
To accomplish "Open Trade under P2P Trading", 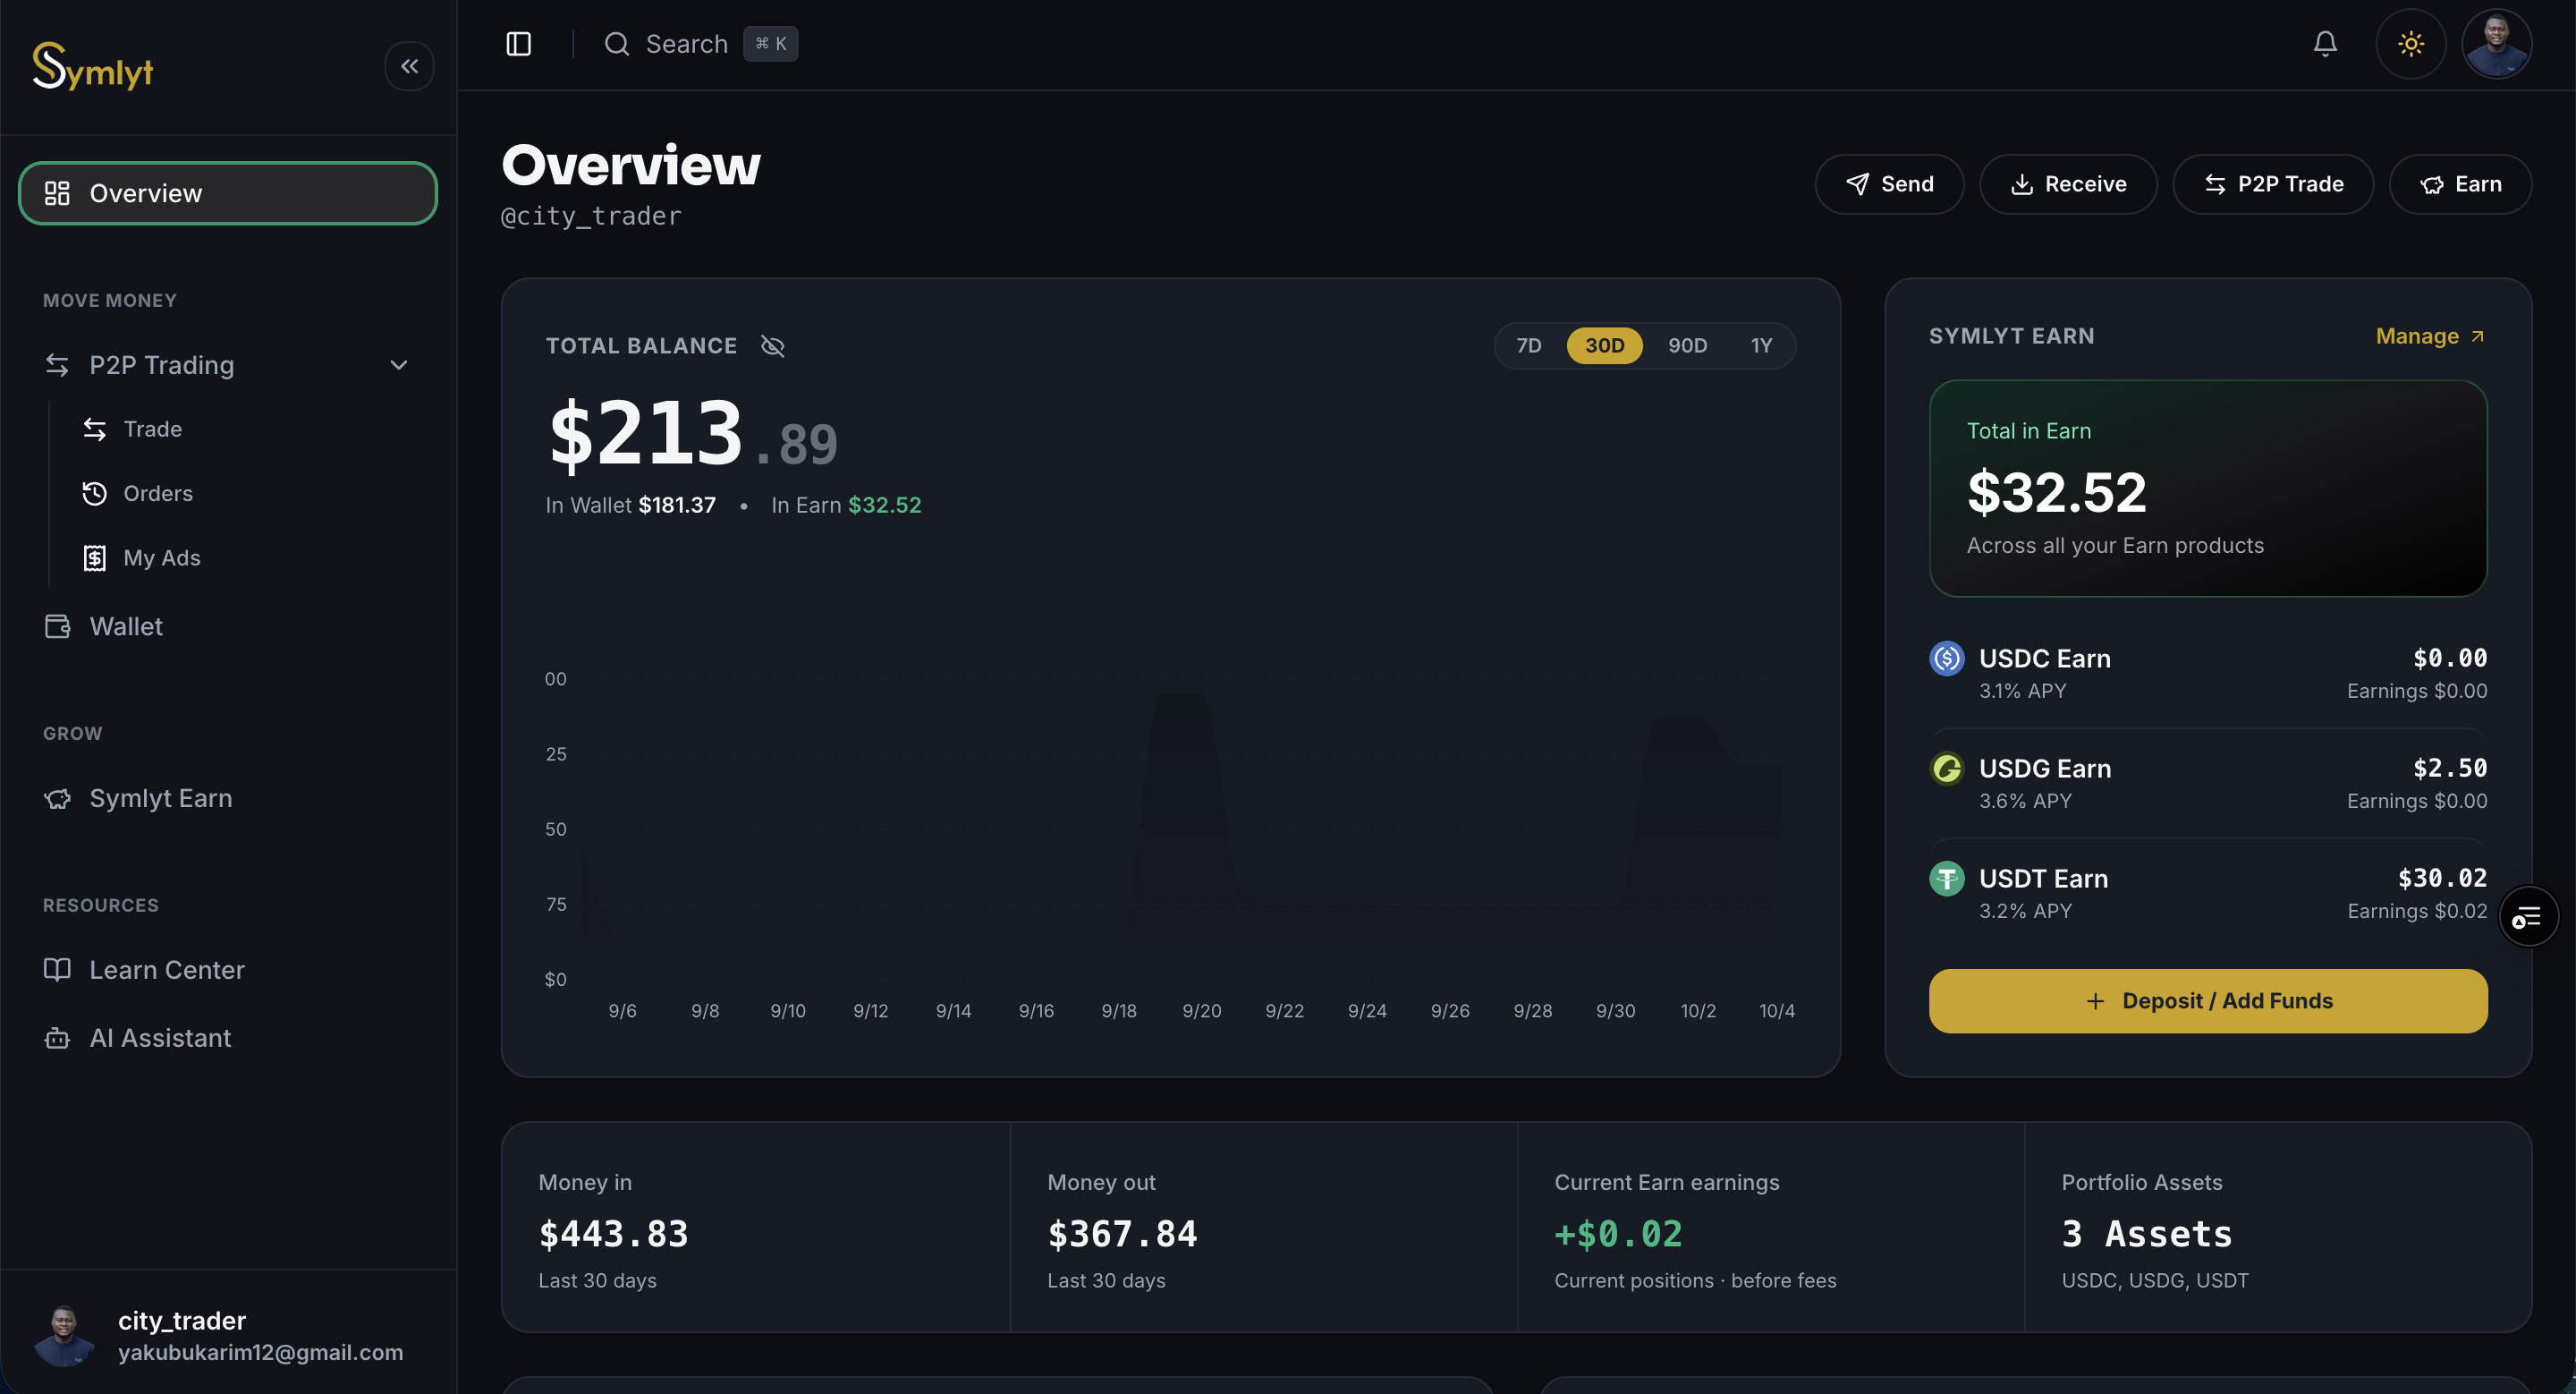I will coord(152,429).
